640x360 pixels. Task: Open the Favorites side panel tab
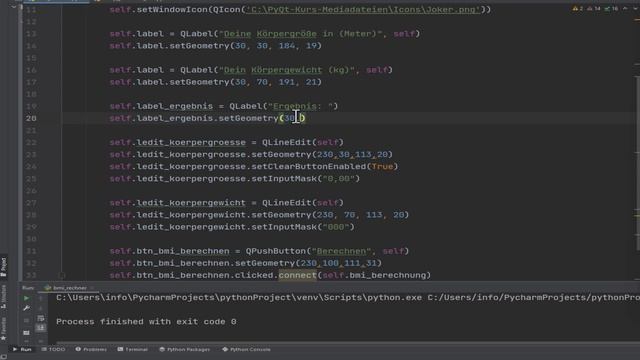pyautogui.click(x=4, y=329)
